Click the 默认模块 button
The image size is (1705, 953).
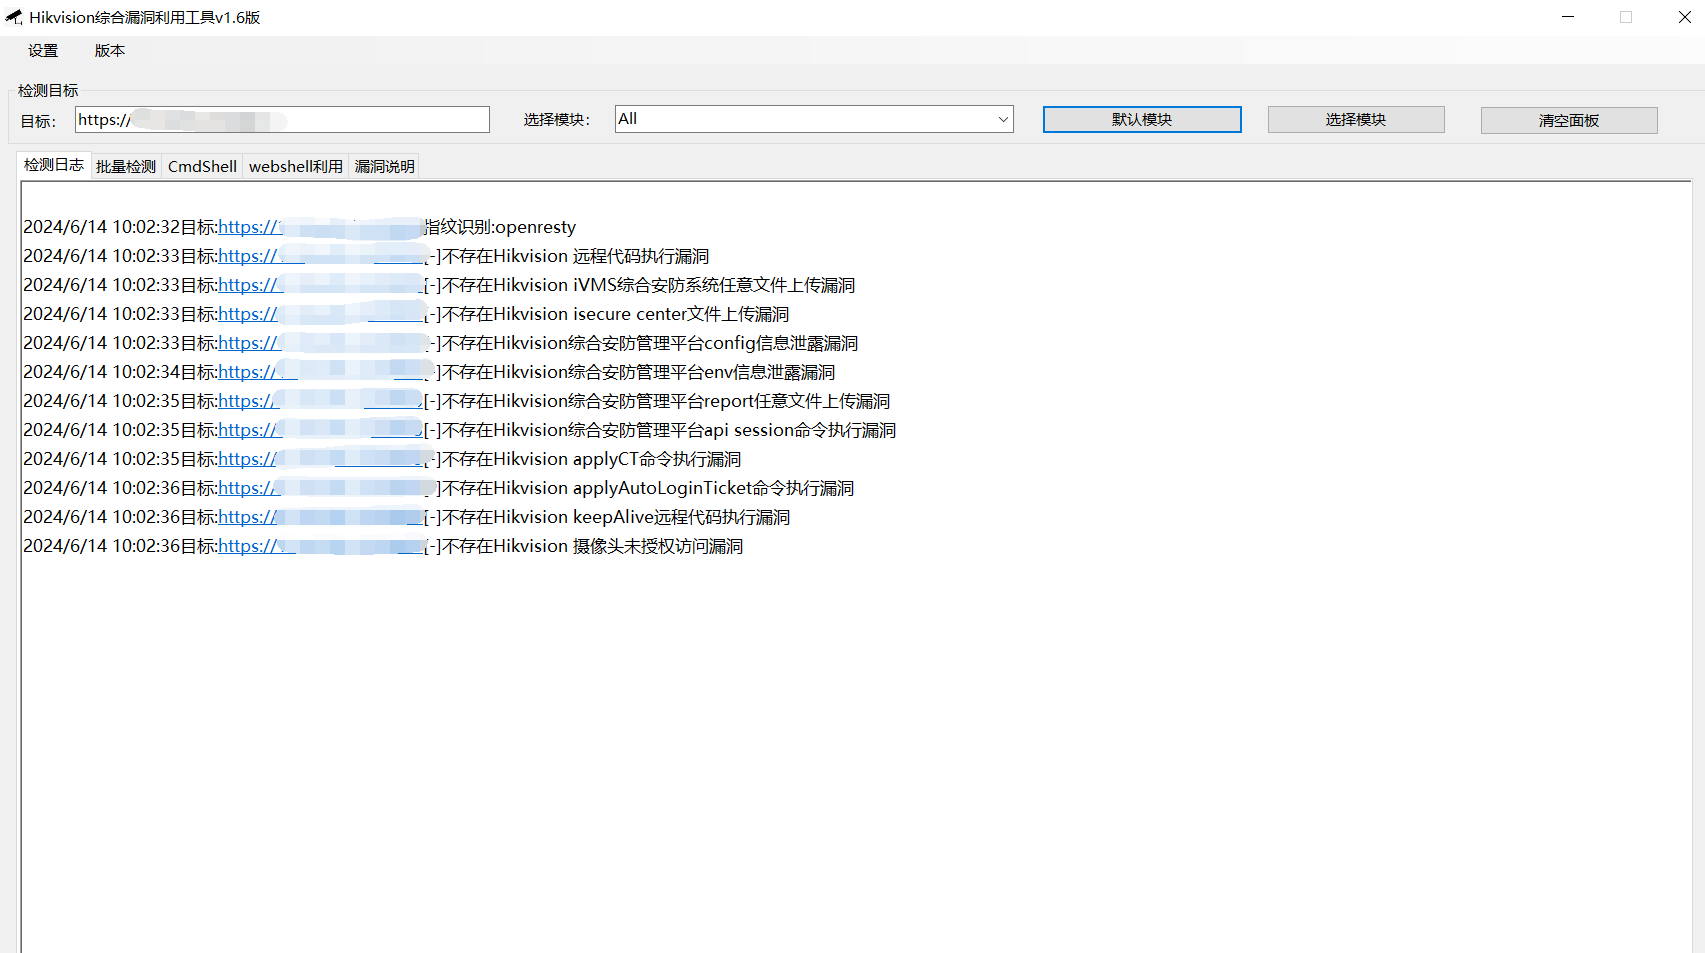1142,120
